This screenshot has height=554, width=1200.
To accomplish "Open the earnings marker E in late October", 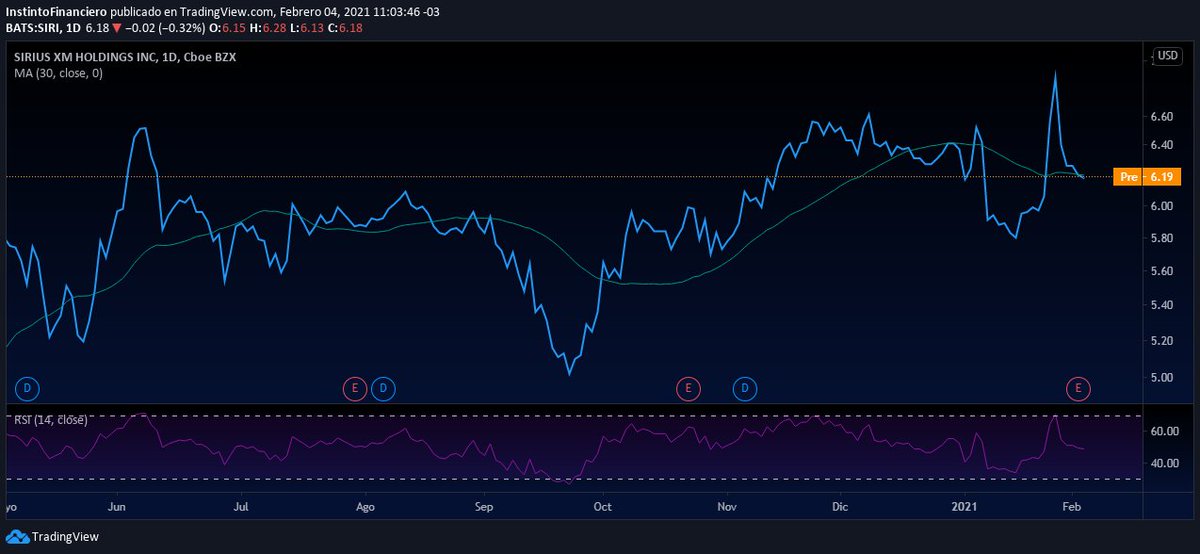I will tap(687, 387).
